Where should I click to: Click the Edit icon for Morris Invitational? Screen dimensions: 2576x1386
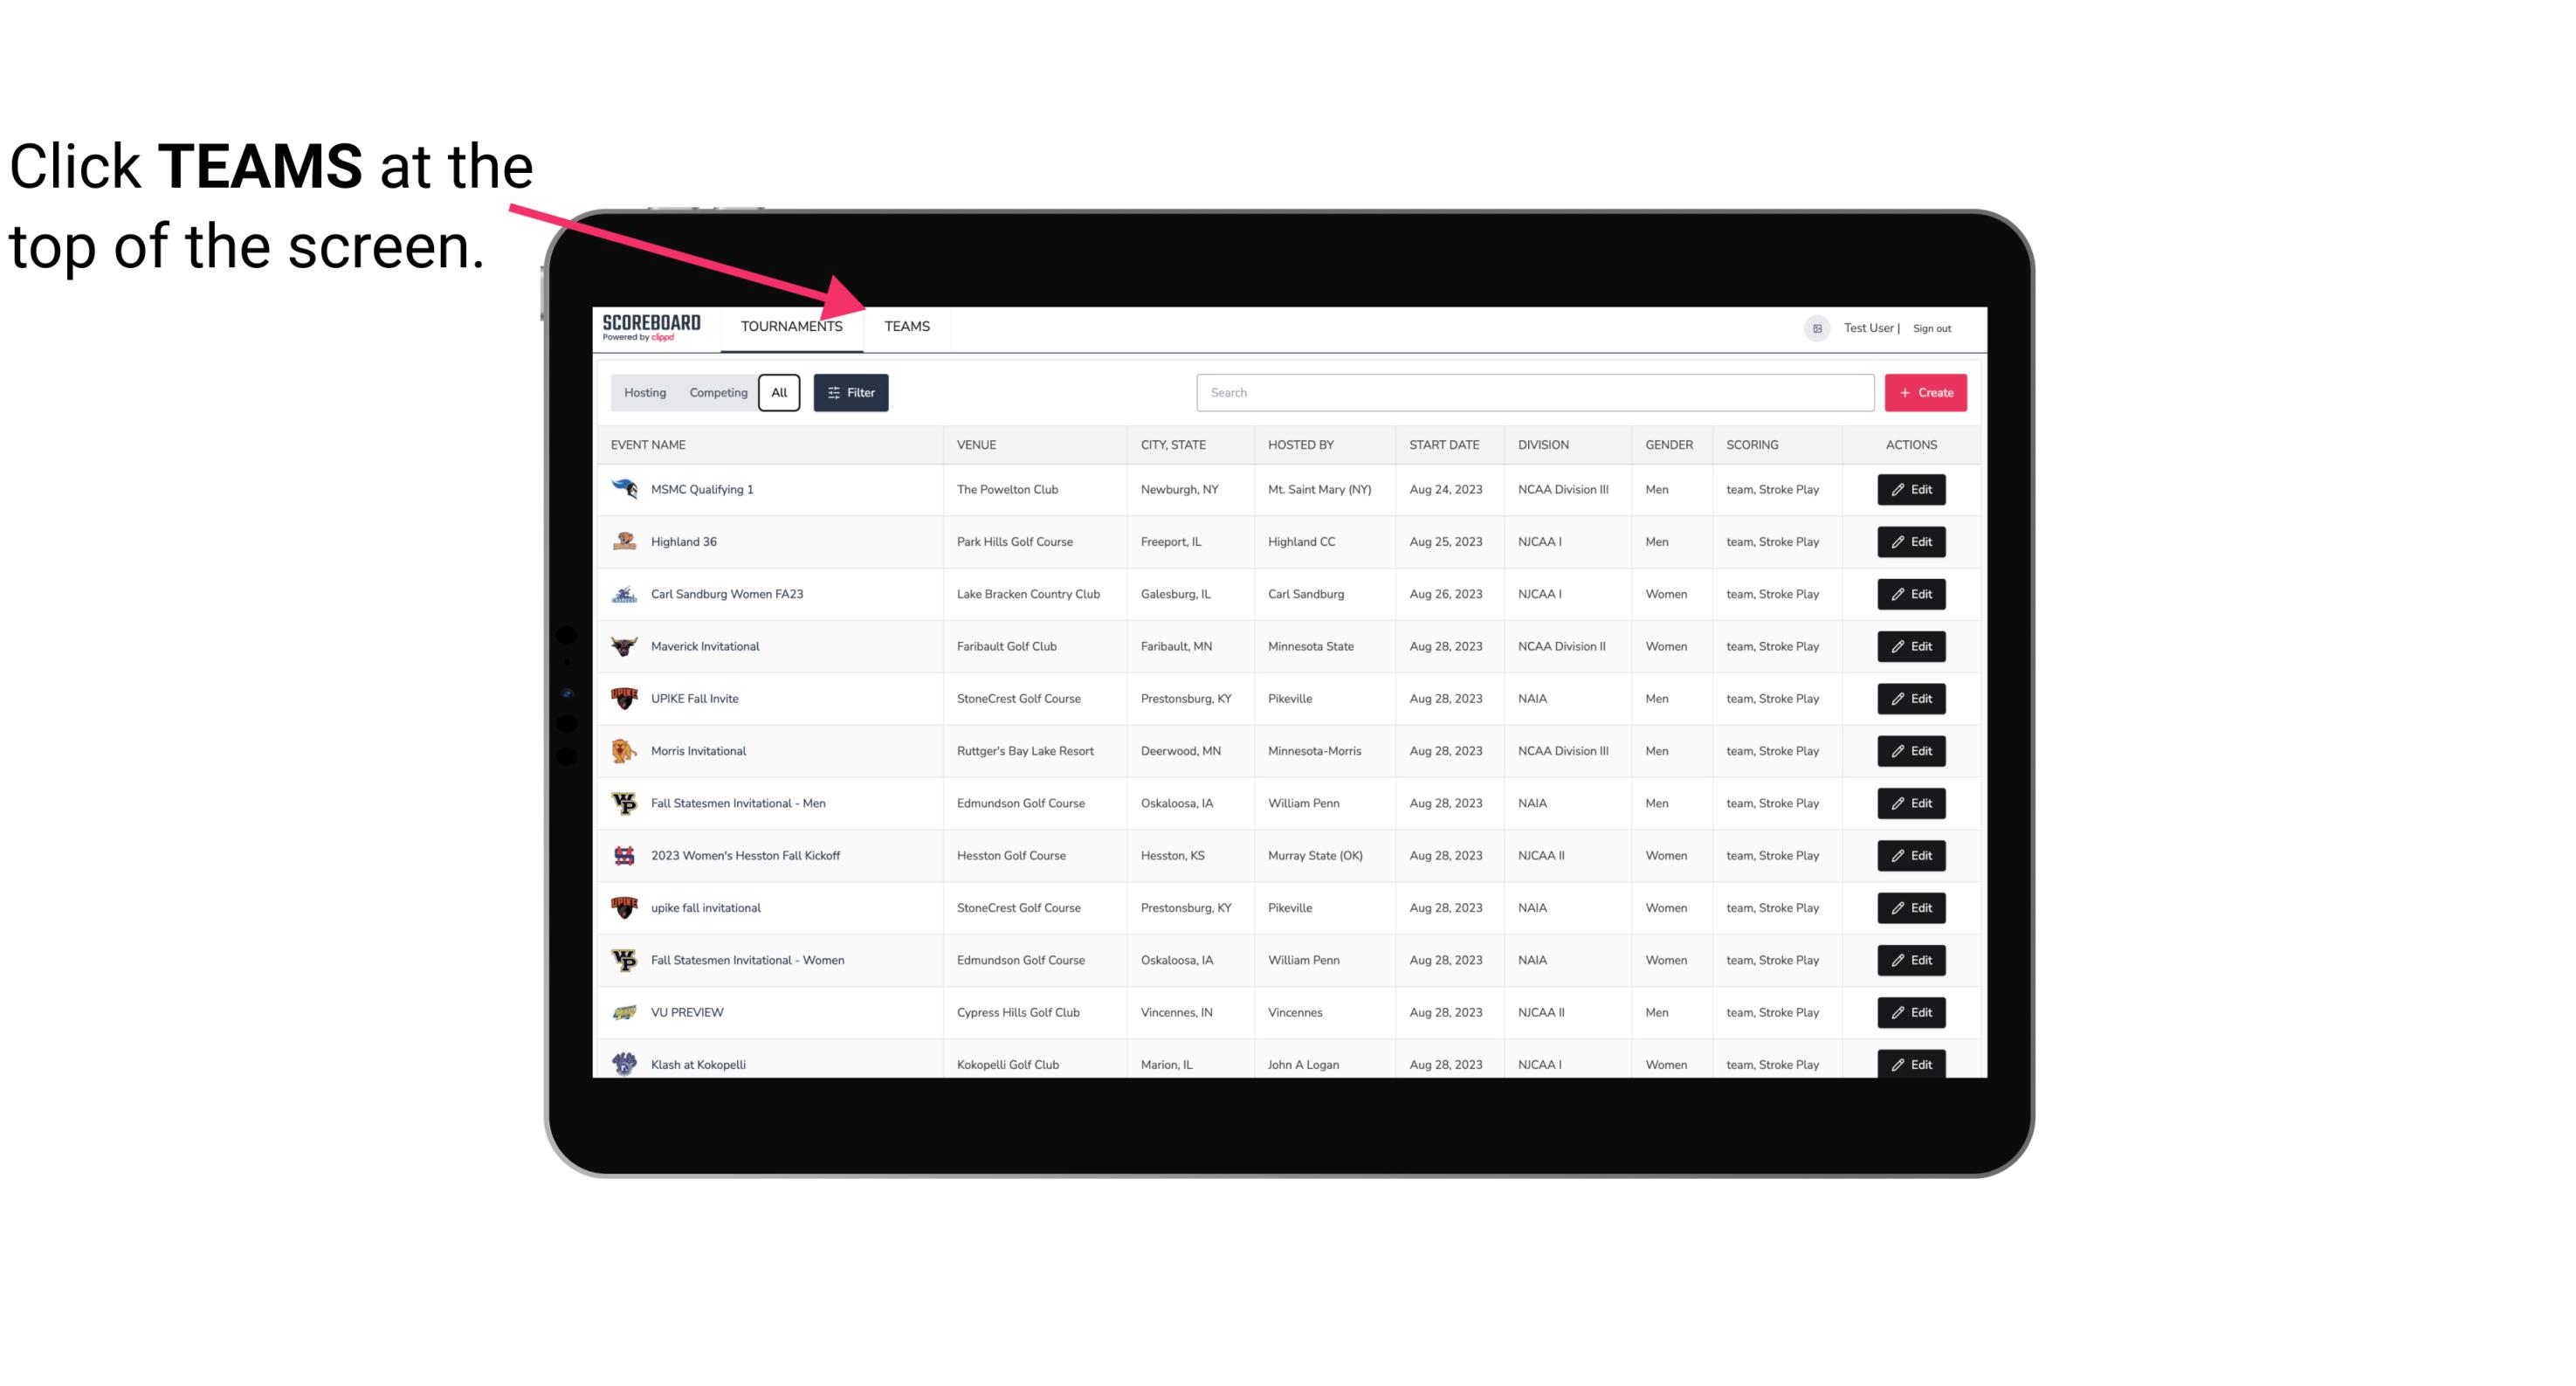pos(1911,751)
